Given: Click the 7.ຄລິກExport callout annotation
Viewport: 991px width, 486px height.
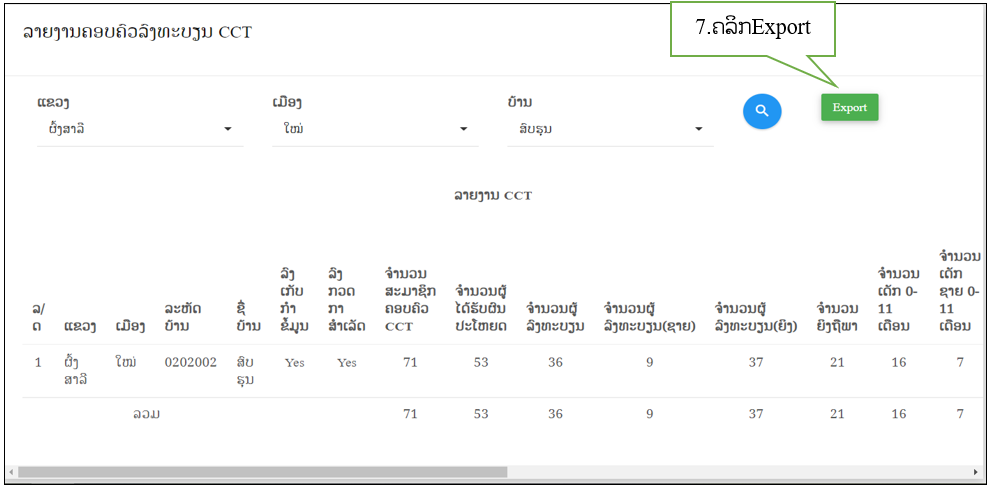Looking at the screenshot, I should tap(752, 28).
